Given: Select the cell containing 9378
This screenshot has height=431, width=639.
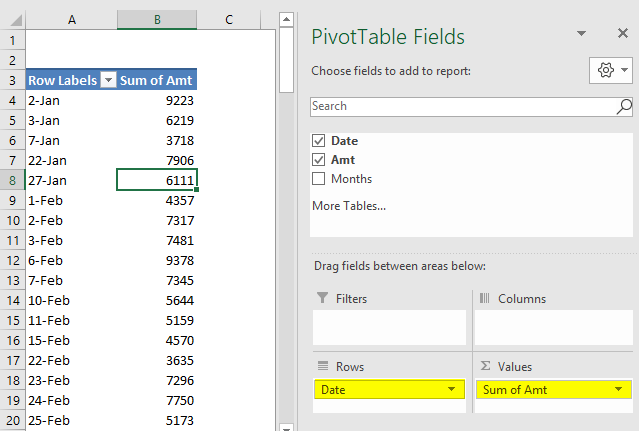Looking at the screenshot, I should [x=157, y=260].
